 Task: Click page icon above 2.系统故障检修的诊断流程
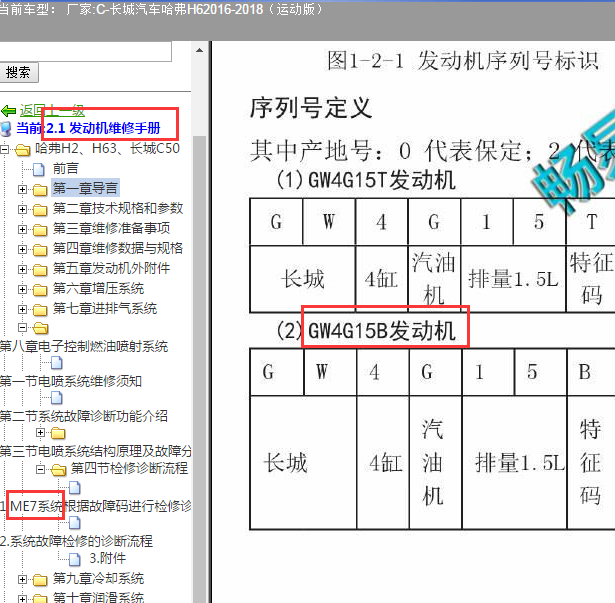(75, 523)
